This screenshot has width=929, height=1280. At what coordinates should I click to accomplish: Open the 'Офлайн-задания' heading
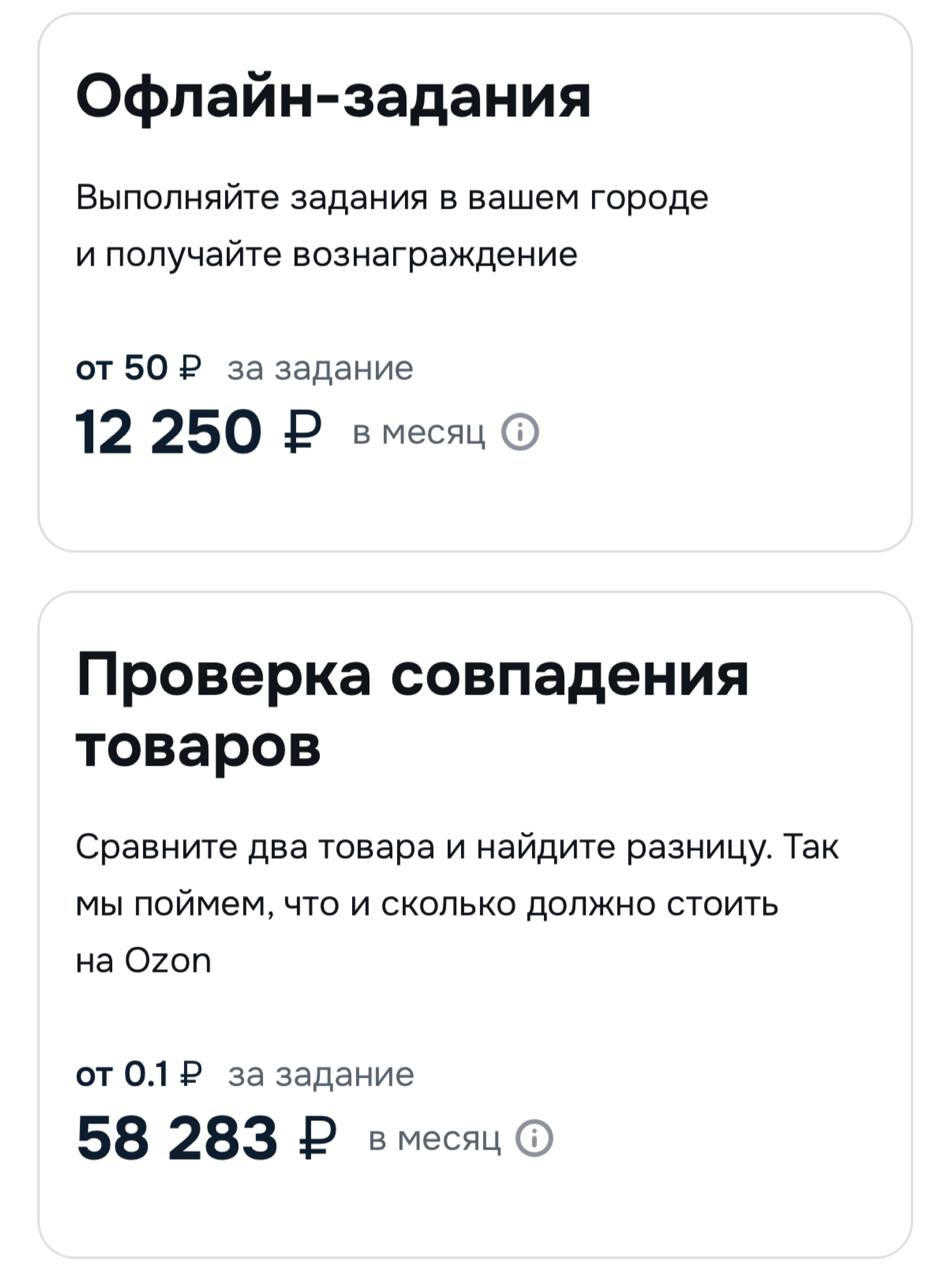pos(333,97)
